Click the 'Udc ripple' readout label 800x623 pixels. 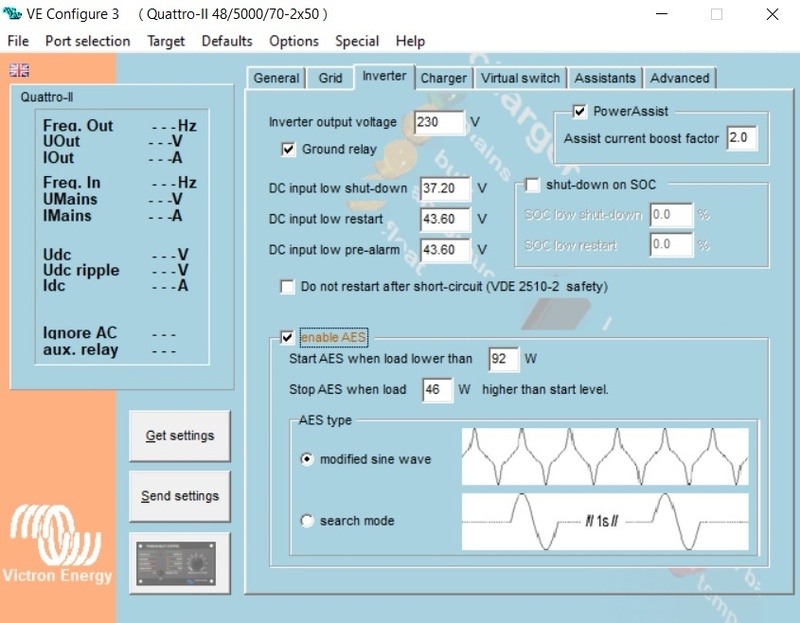coord(81,270)
